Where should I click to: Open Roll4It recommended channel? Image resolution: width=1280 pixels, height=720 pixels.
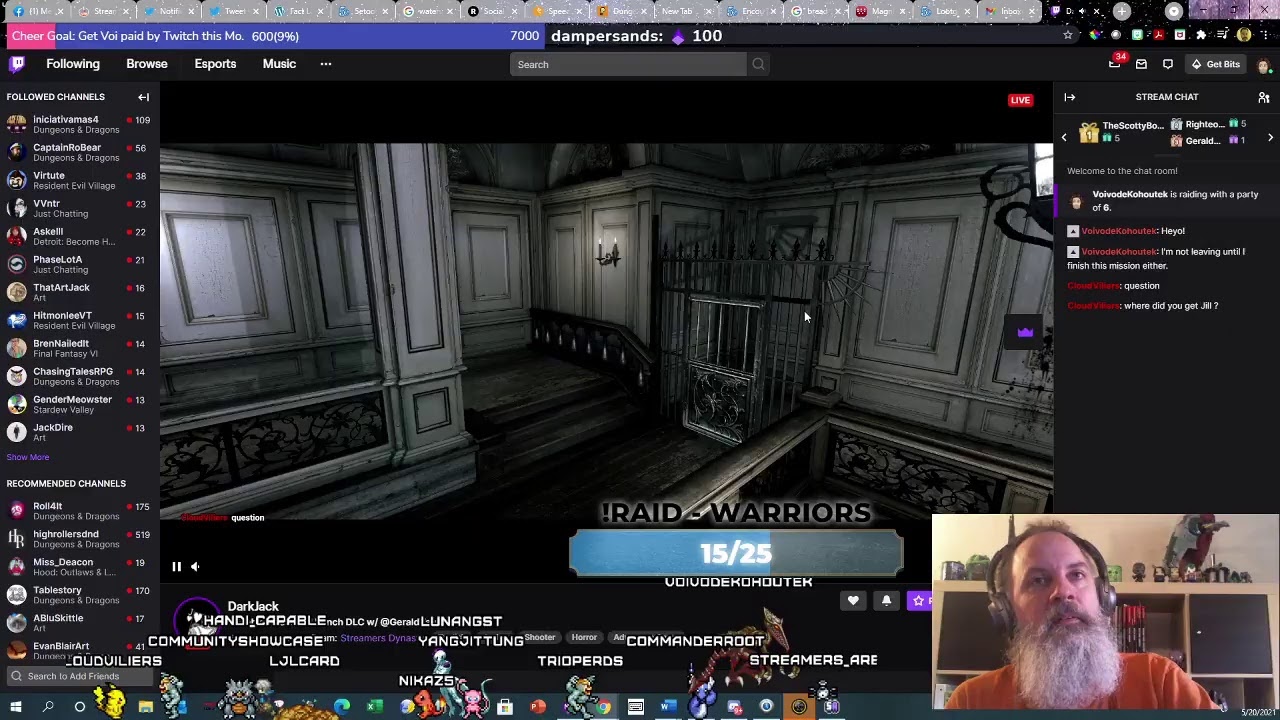tap(79, 511)
